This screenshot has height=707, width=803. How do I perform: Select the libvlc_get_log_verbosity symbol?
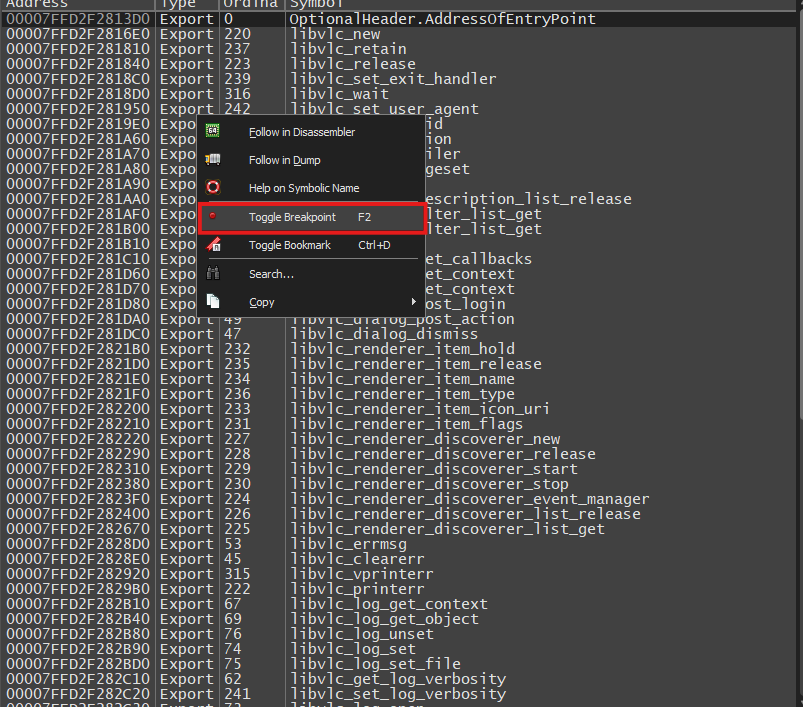click(x=397, y=679)
